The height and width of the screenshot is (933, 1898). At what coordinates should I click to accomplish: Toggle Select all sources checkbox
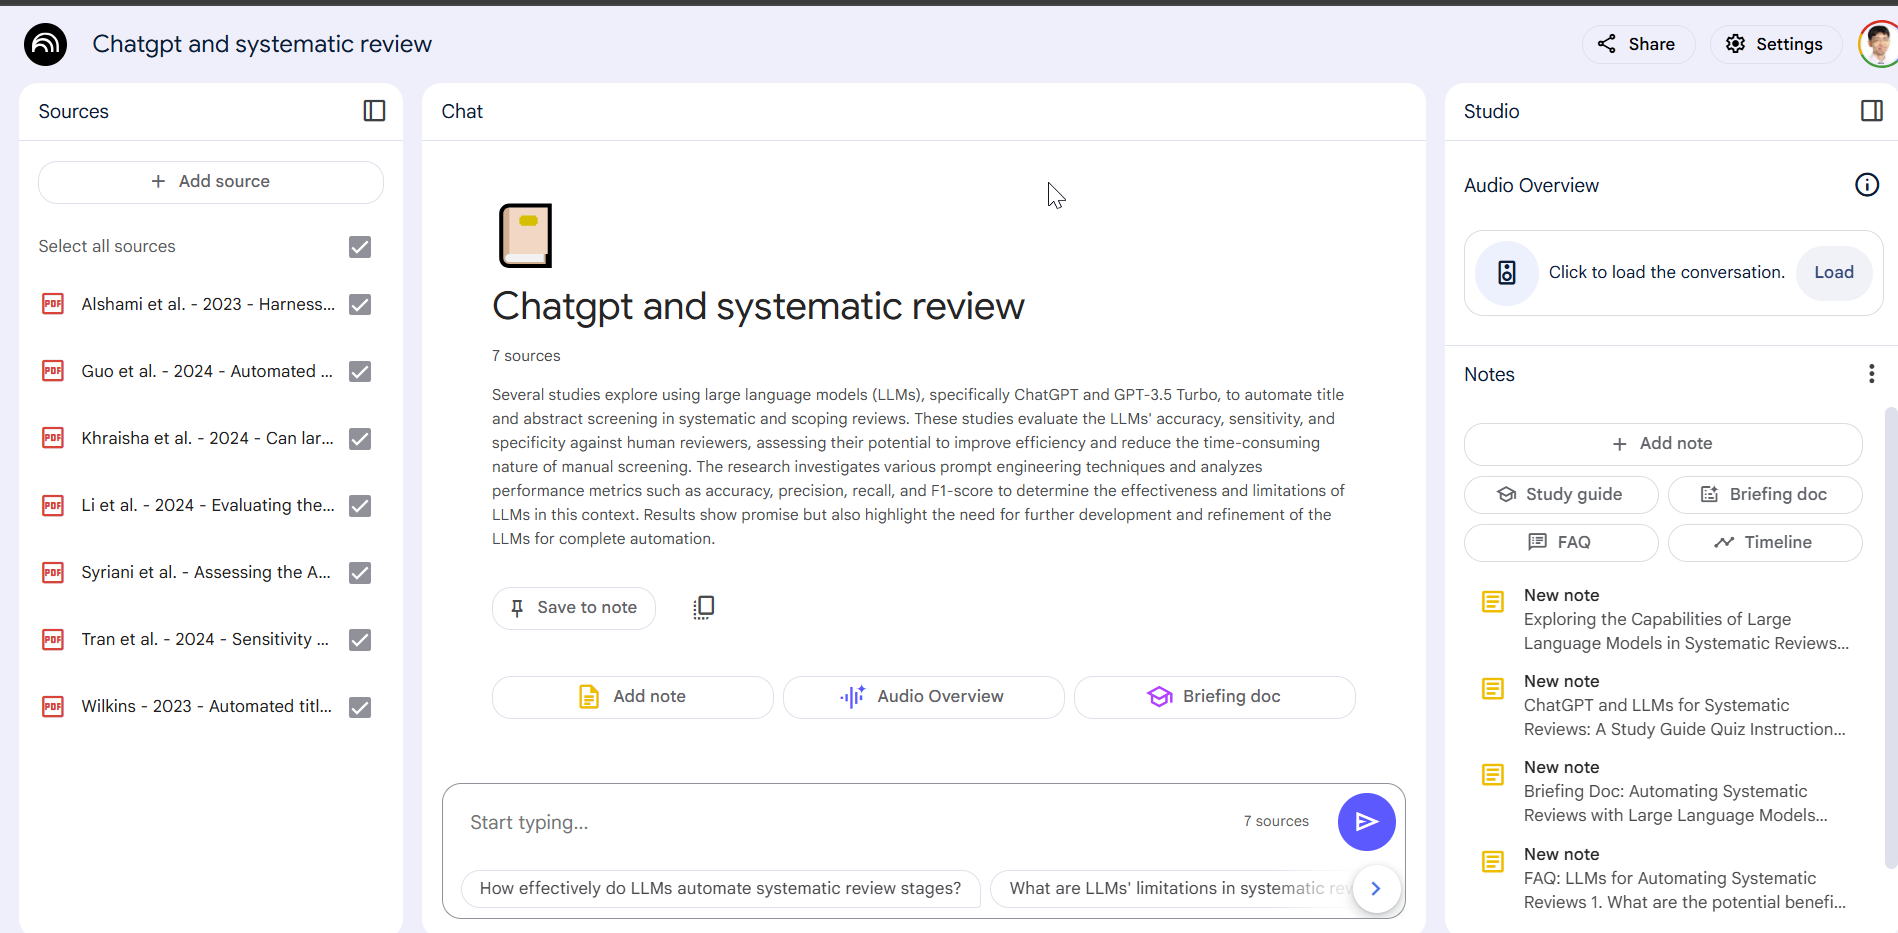click(360, 247)
